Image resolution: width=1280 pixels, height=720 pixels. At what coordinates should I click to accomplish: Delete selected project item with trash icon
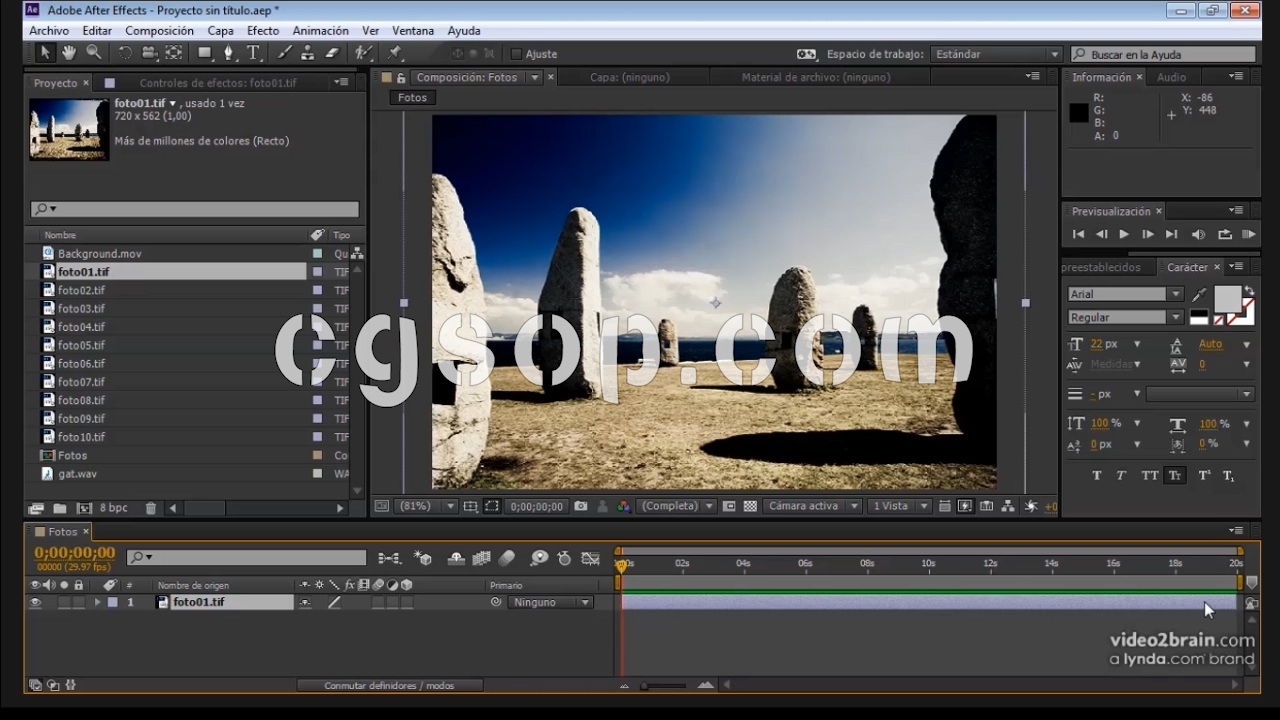click(151, 509)
